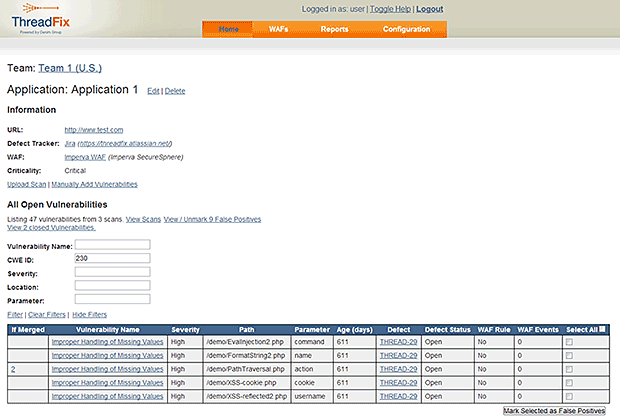The height and width of the screenshot is (420, 620).
Task: Click the username parameter cell
Action: (310, 396)
